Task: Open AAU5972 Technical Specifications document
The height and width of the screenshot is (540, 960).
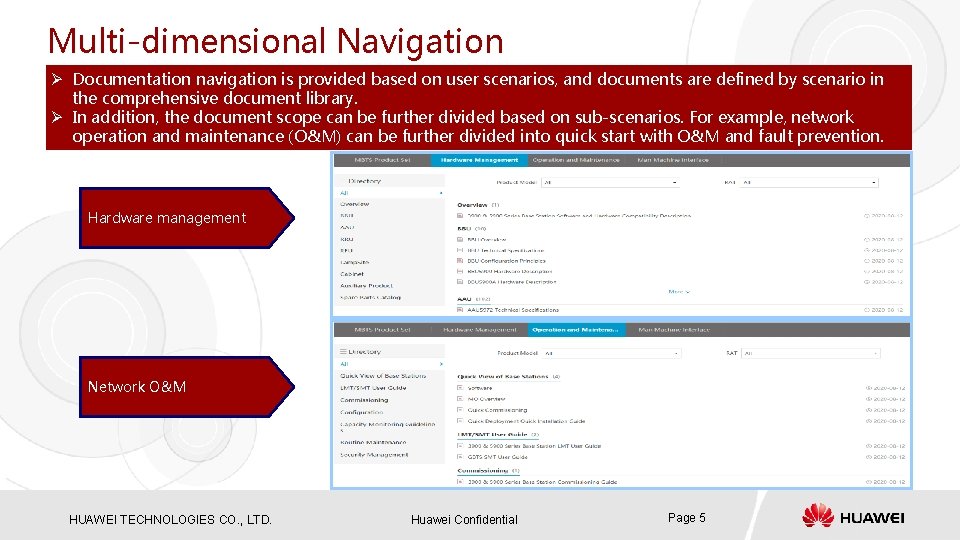Action: [x=513, y=310]
